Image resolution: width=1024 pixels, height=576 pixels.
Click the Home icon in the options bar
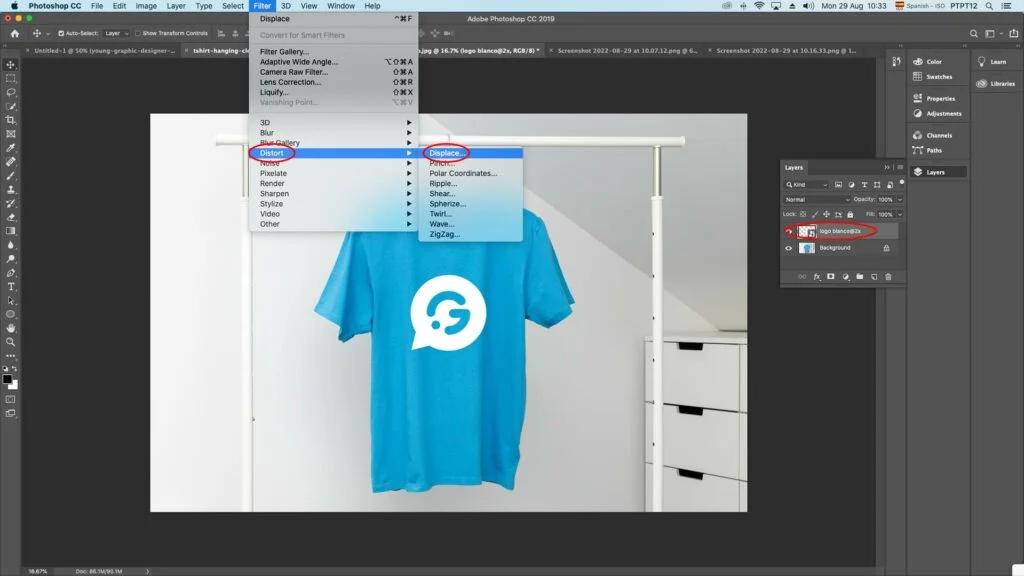[14, 33]
